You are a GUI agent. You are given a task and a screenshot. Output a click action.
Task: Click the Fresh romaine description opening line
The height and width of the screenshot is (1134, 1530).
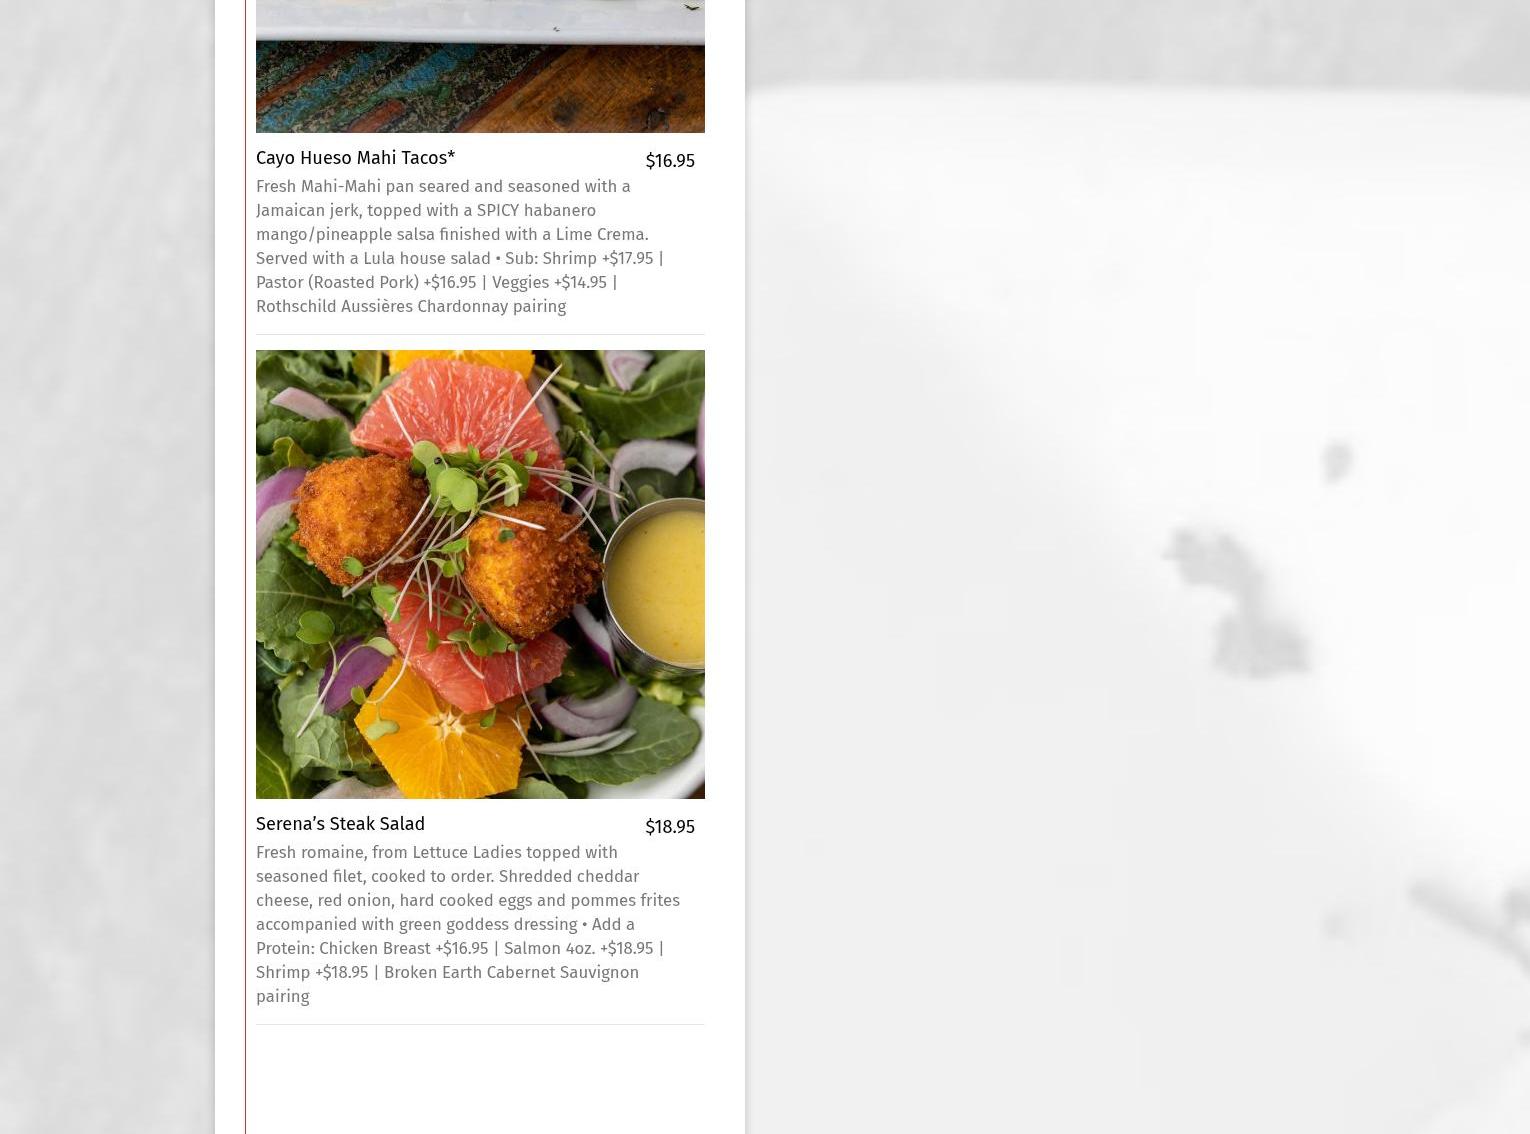436,852
